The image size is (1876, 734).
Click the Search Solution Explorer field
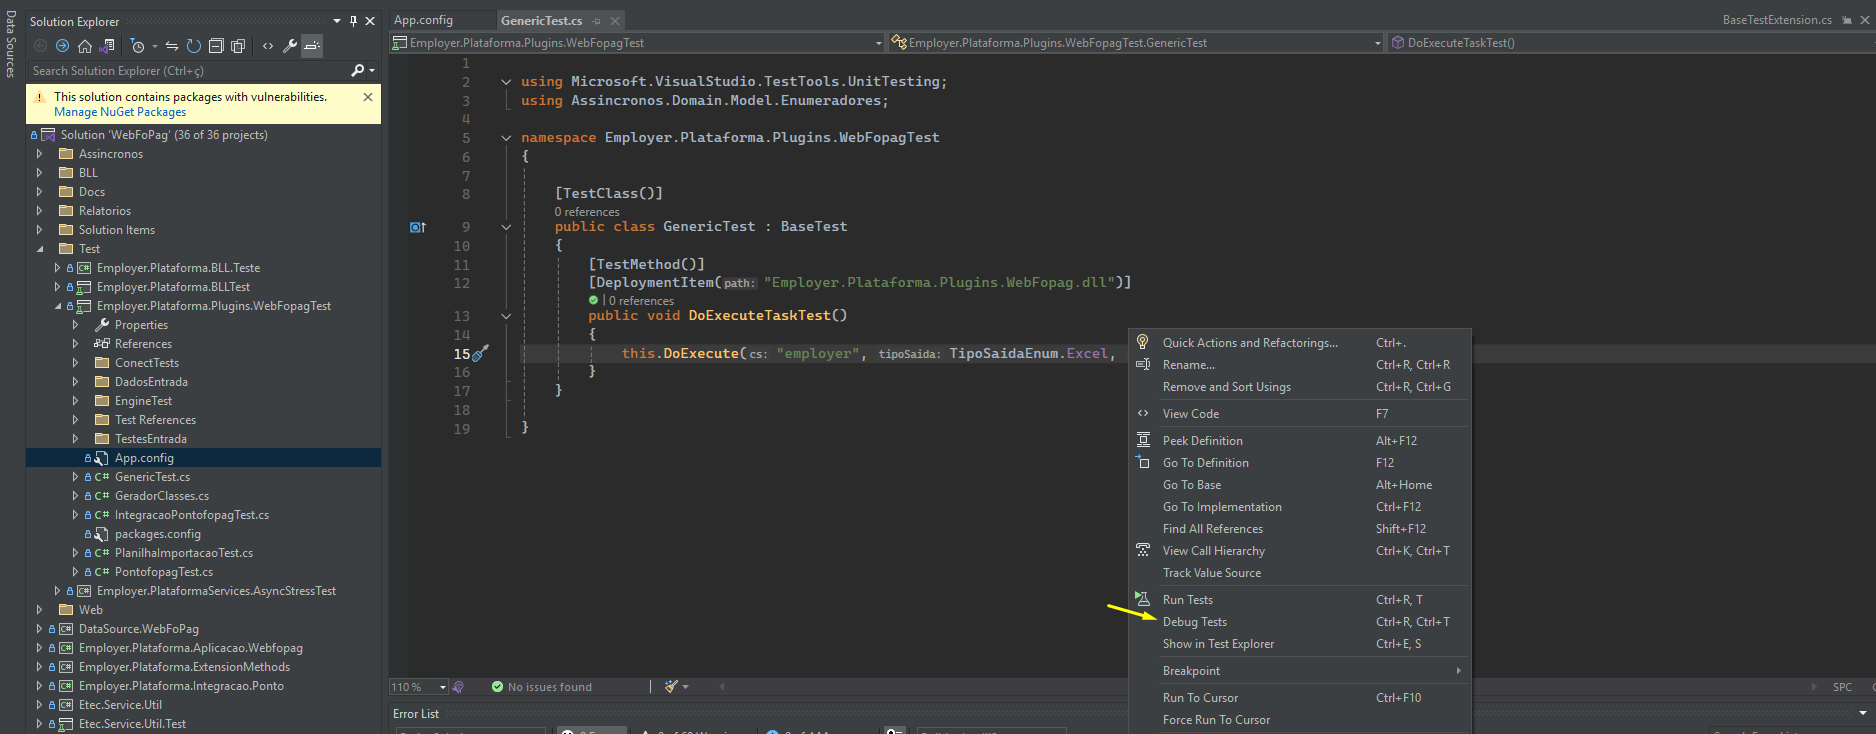(x=190, y=71)
